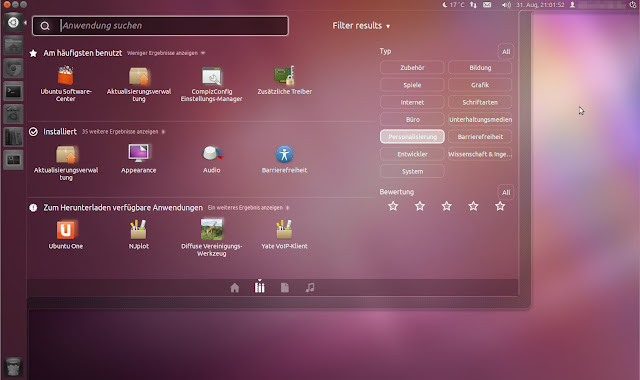Set rating filter to one star
Viewport: 640px width, 380px height.
[x=393, y=206]
